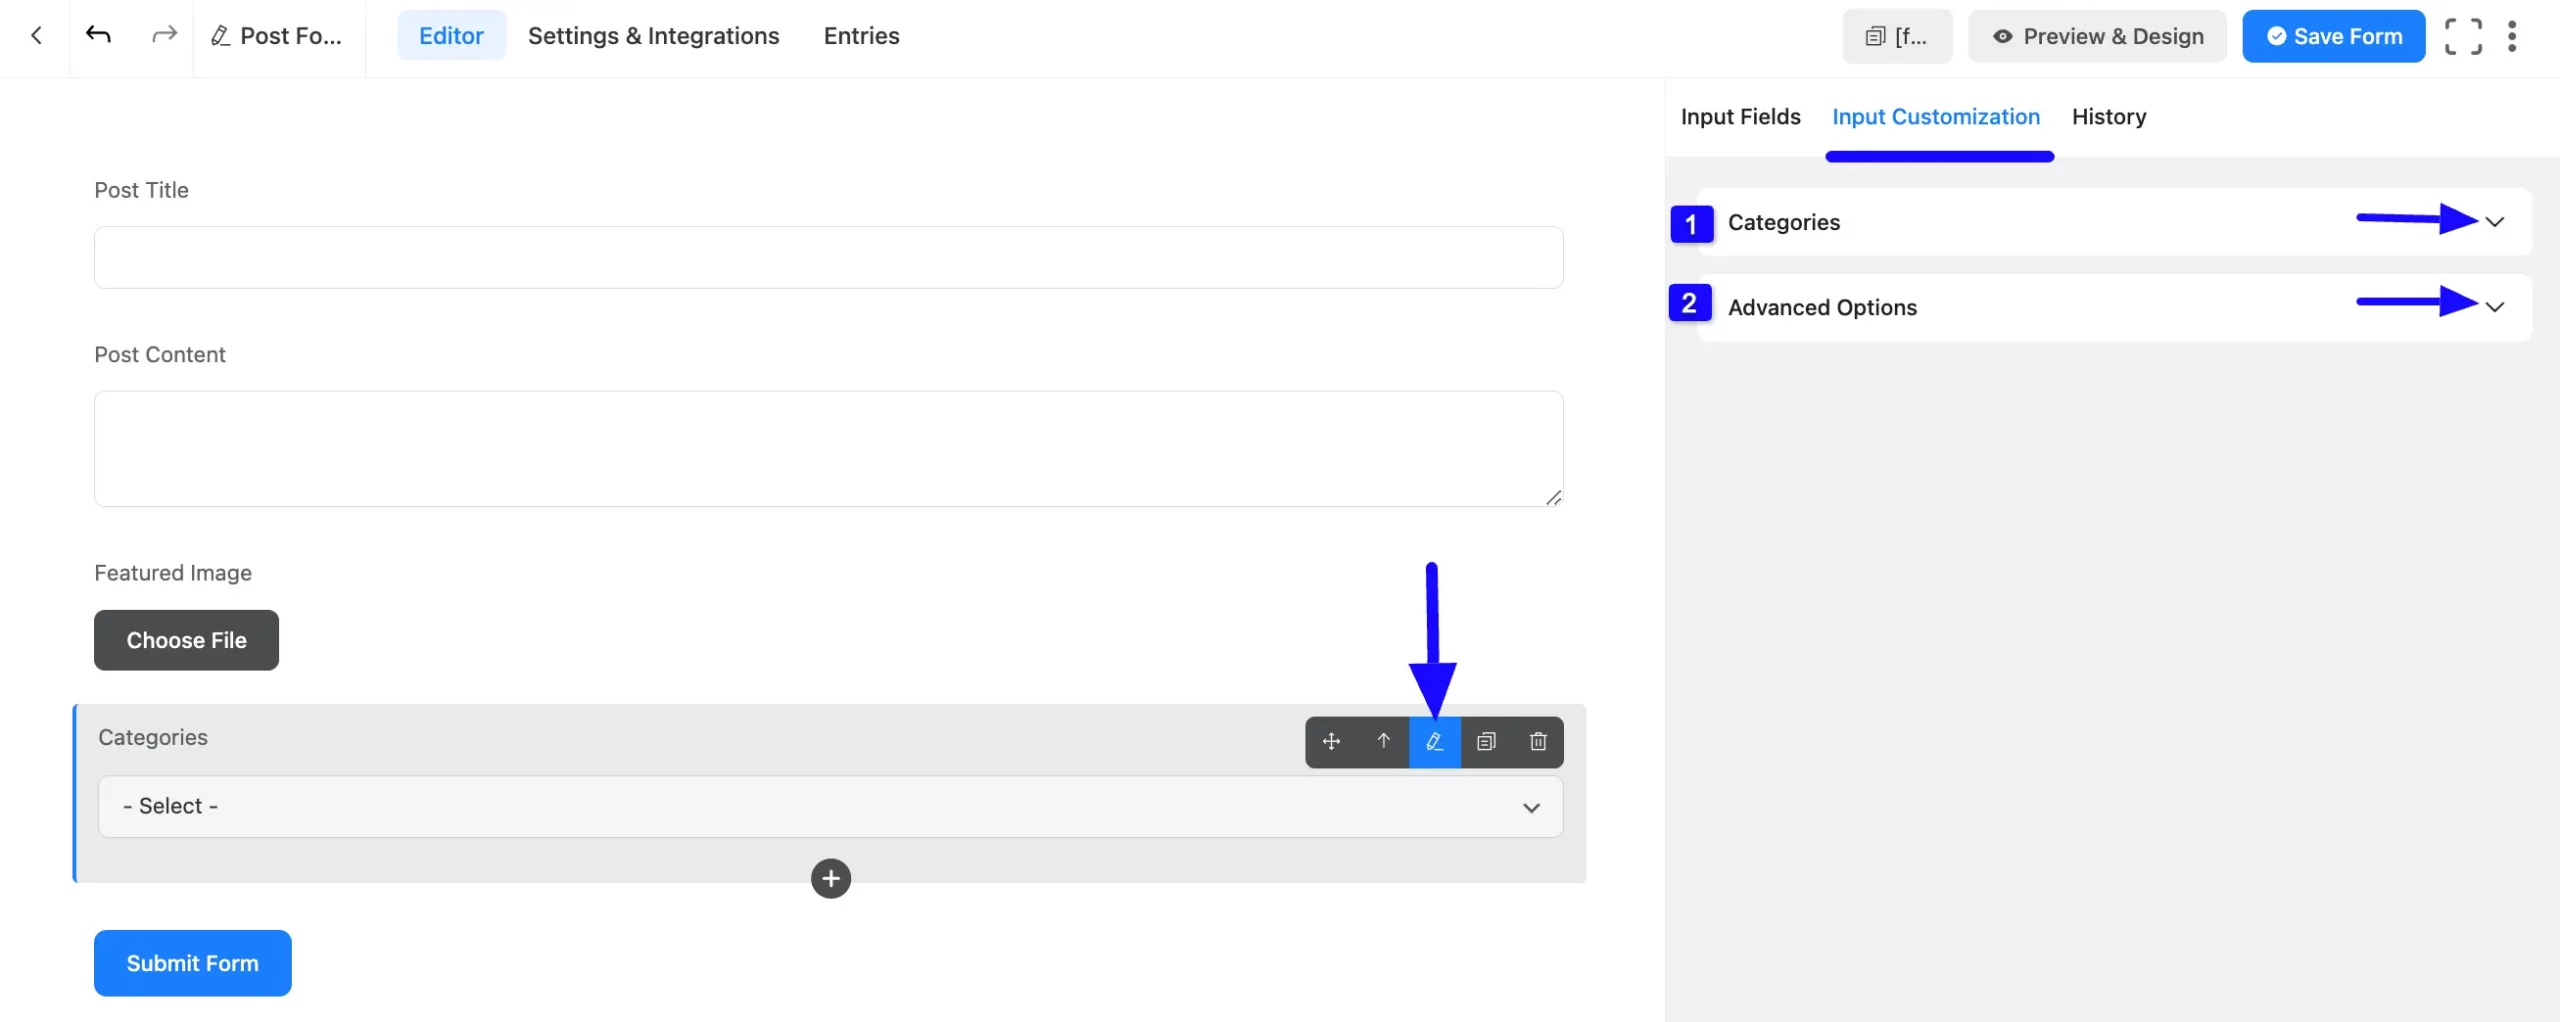Switch to Input Fields tab

click(x=1740, y=117)
